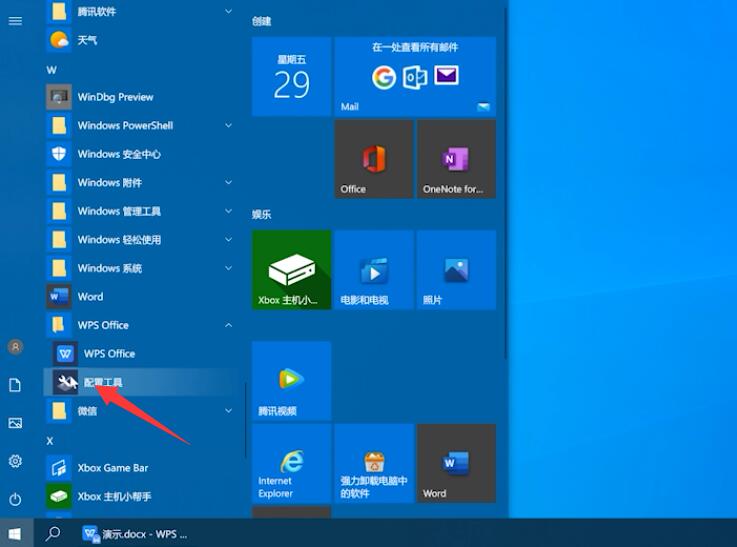Open the Mail tile
737x547 pixels.
coord(415,77)
